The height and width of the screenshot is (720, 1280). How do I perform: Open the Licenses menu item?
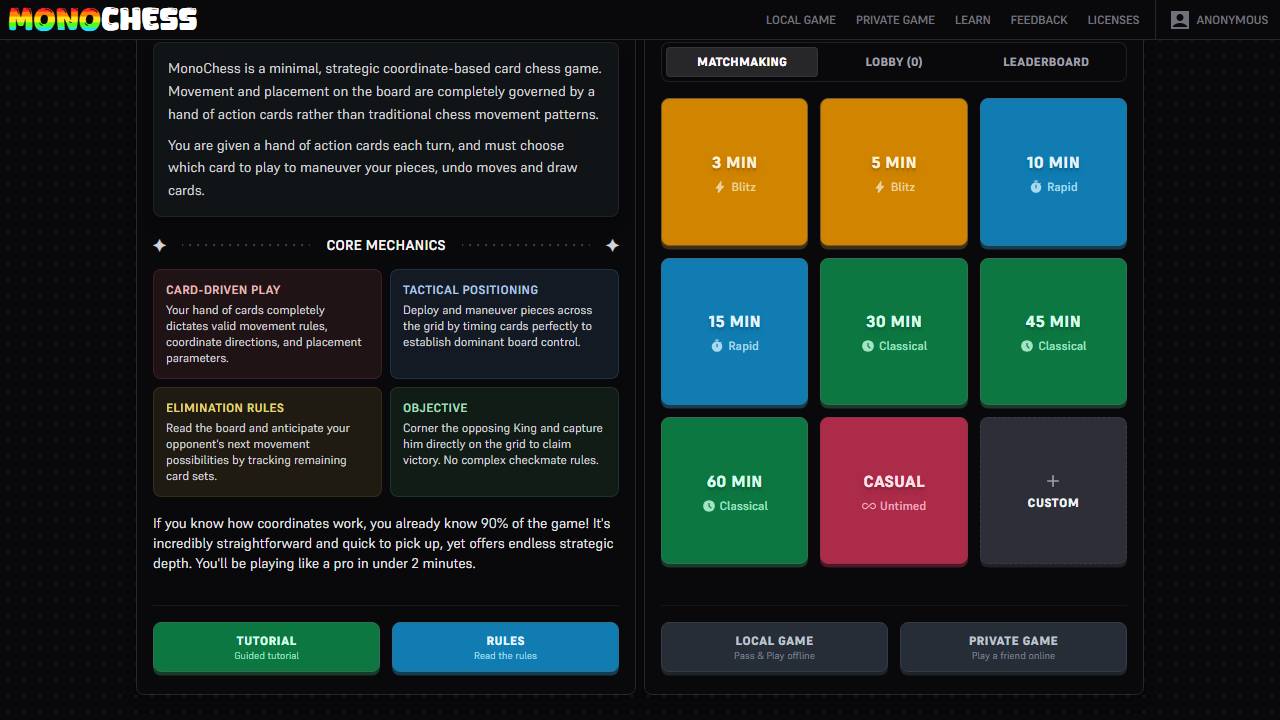(x=1113, y=20)
